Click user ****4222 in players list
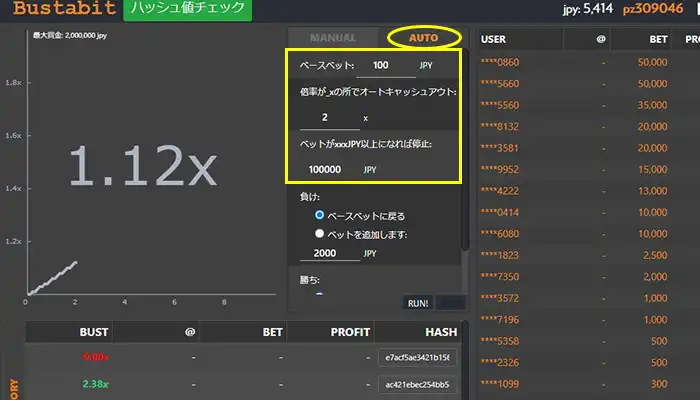Image resolution: width=700 pixels, height=400 pixels. click(500, 191)
